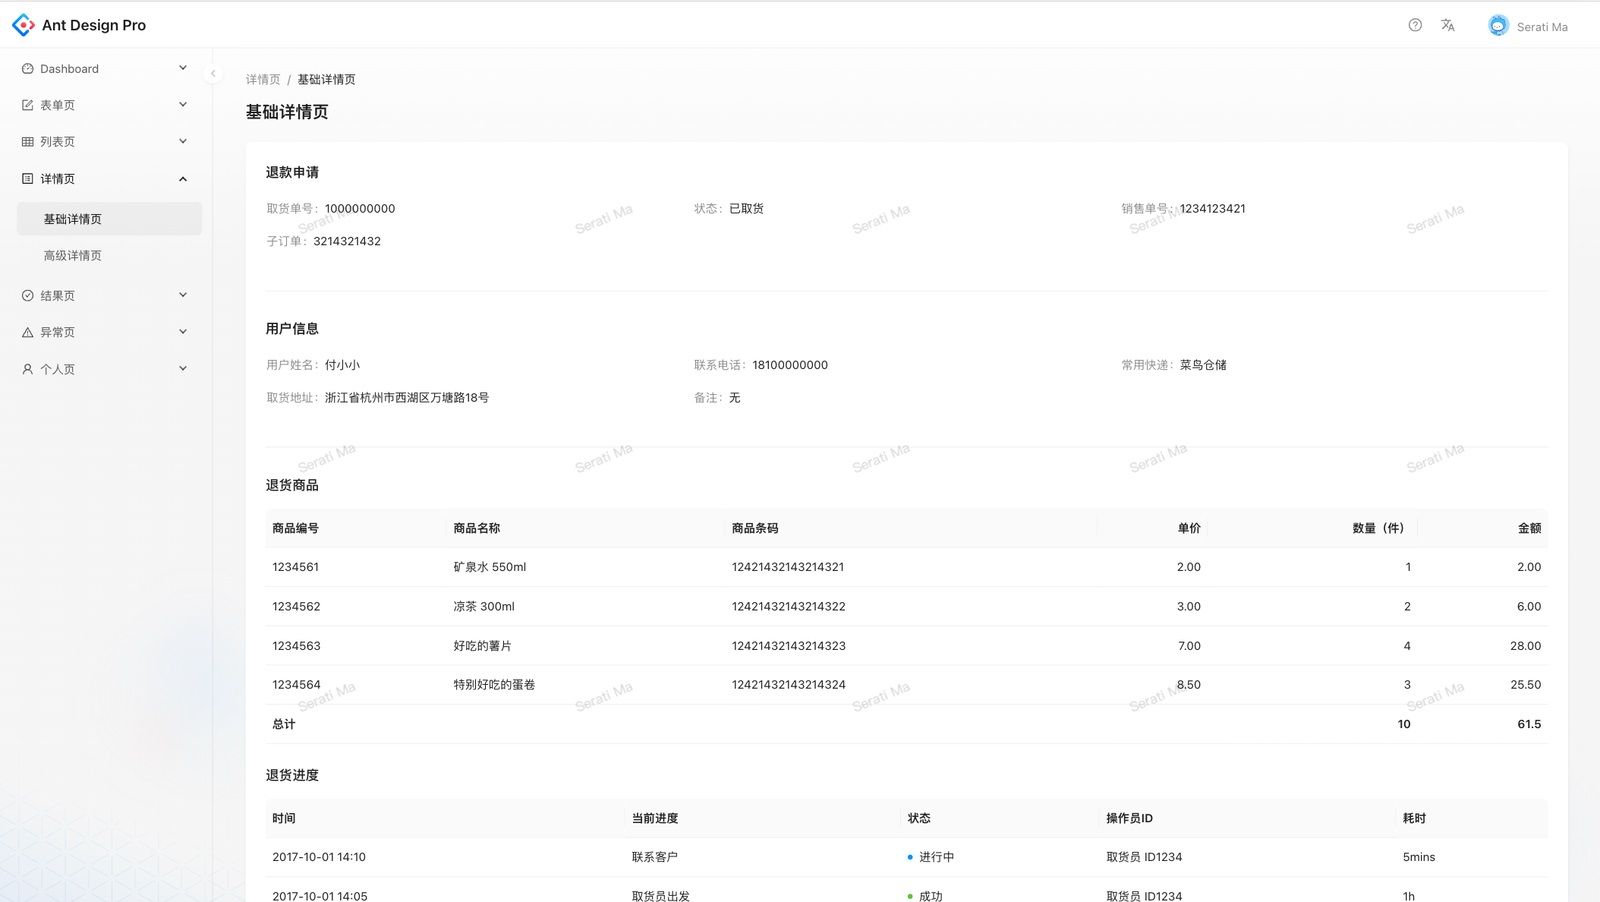Open the 高级详情页 menu item
Viewport: 1600px width, 902px height.
(x=109, y=256)
